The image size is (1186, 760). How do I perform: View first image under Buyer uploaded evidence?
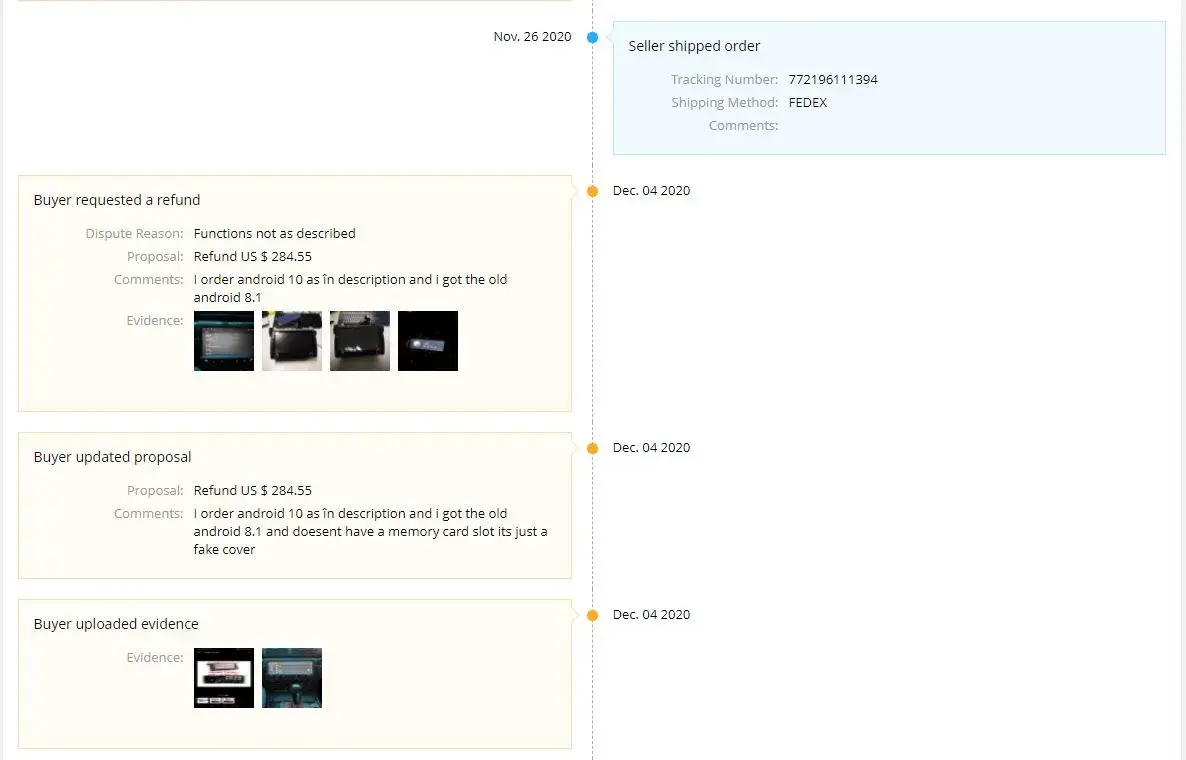point(224,678)
